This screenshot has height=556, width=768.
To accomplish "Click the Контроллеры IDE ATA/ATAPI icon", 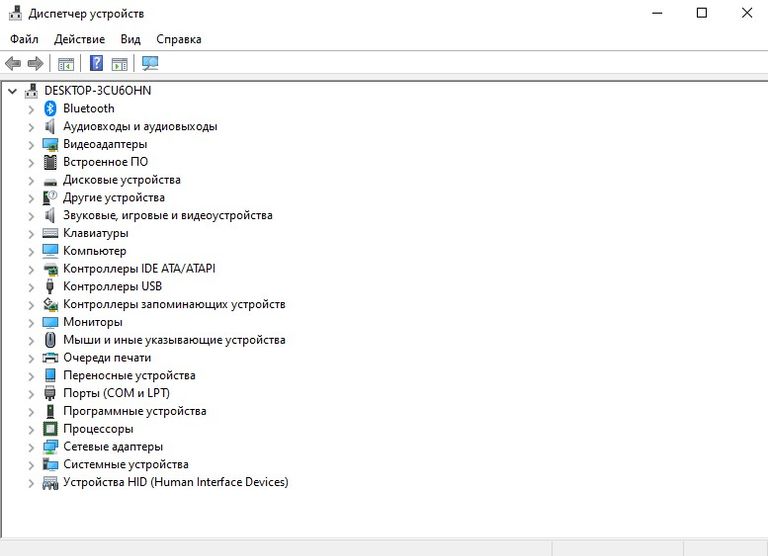I will pyautogui.click(x=50, y=269).
